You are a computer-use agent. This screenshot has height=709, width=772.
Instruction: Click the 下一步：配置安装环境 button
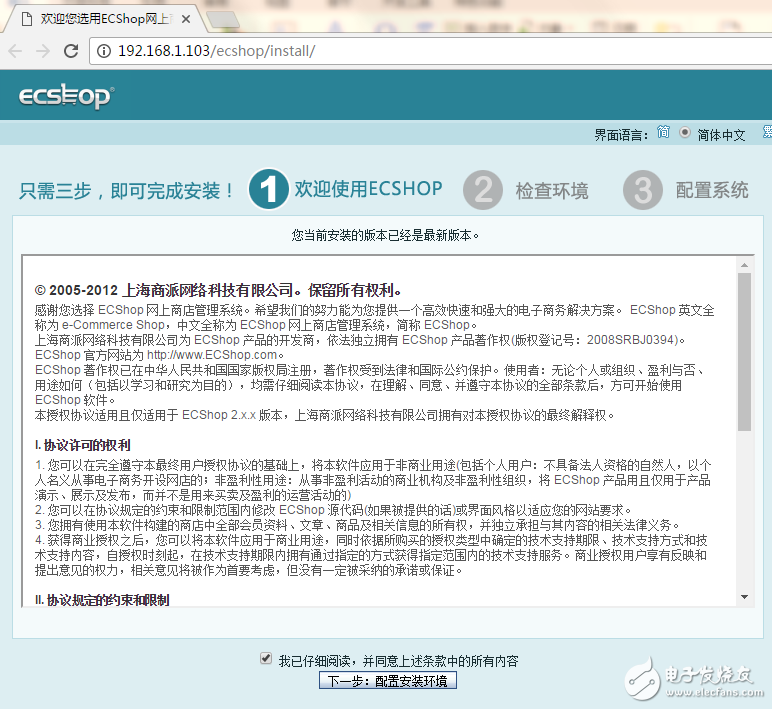[x=388, y=681]
